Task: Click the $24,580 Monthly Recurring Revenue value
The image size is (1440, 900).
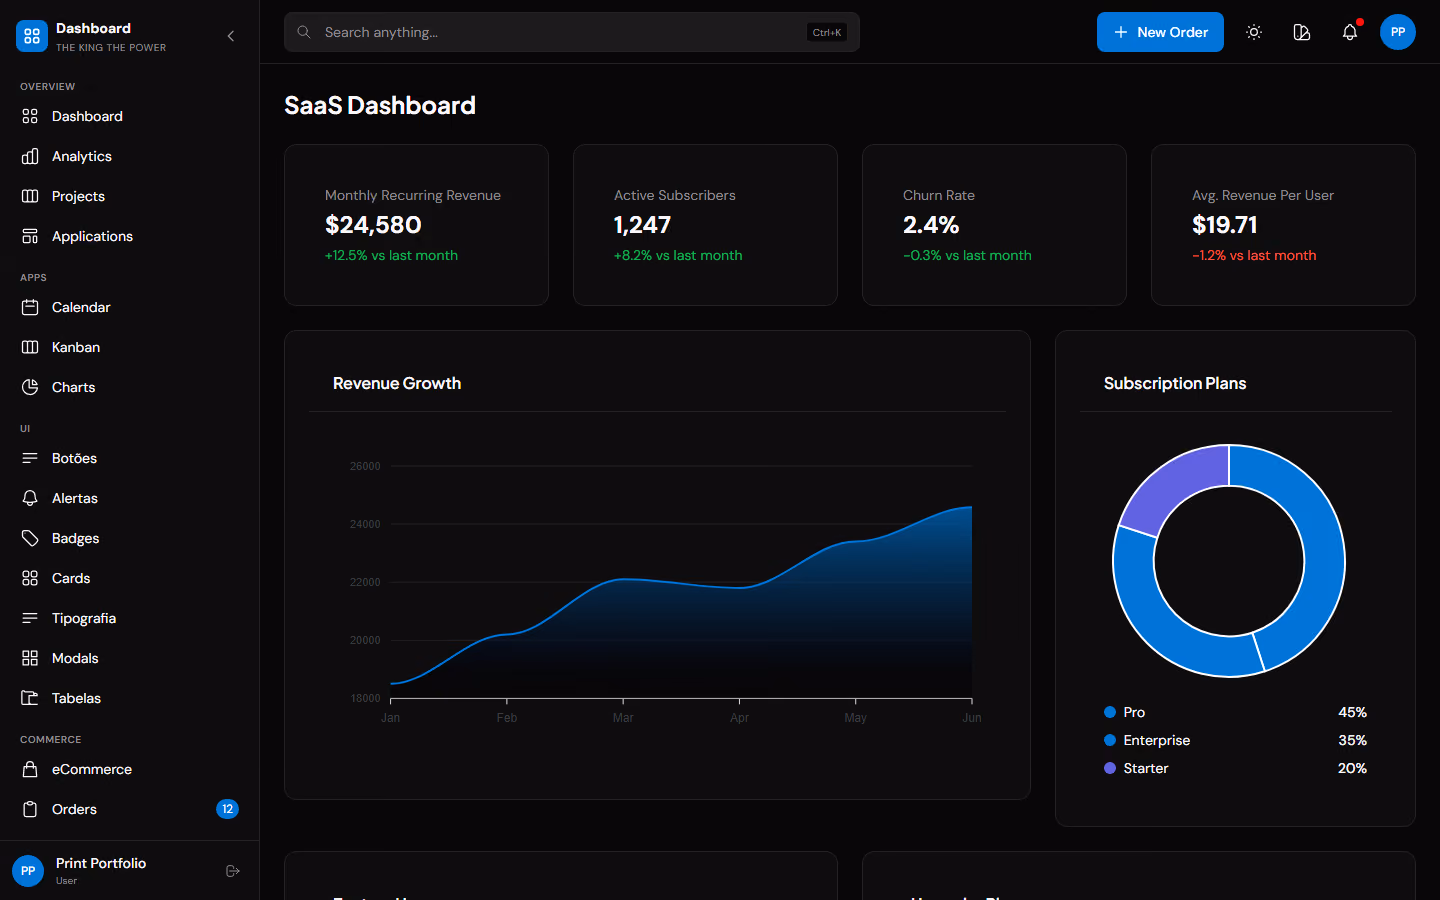Action: coord(373,225)
